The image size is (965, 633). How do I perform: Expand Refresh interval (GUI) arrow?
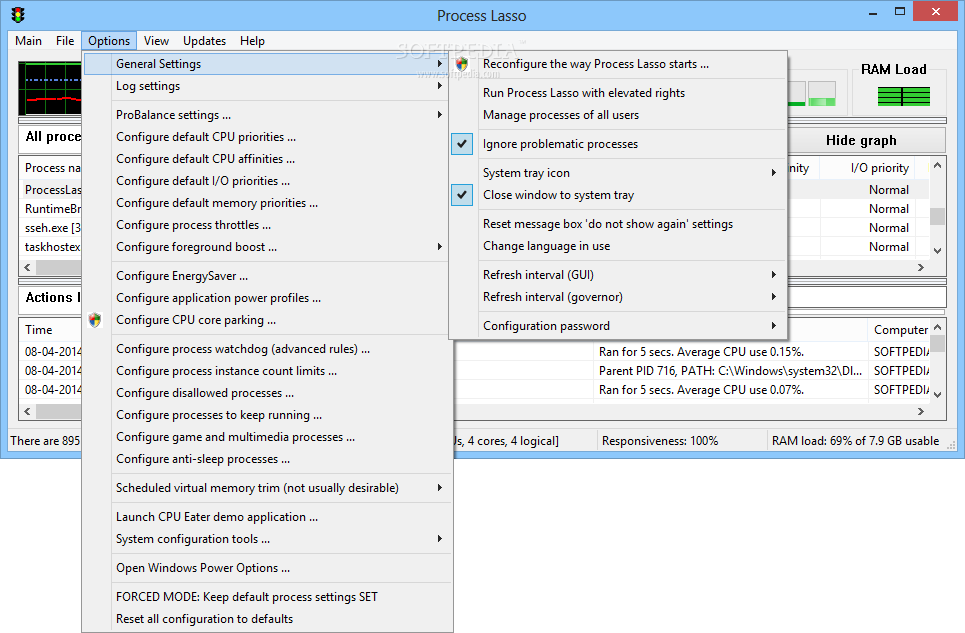(x=774, y=275)
